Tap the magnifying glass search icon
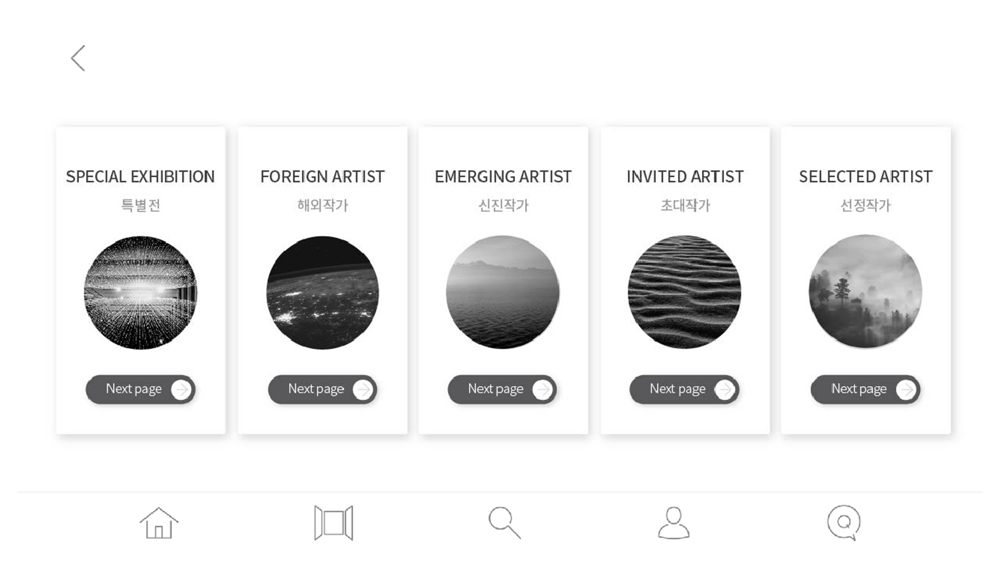The image size is (1000, 563). [x=504, y=522]
